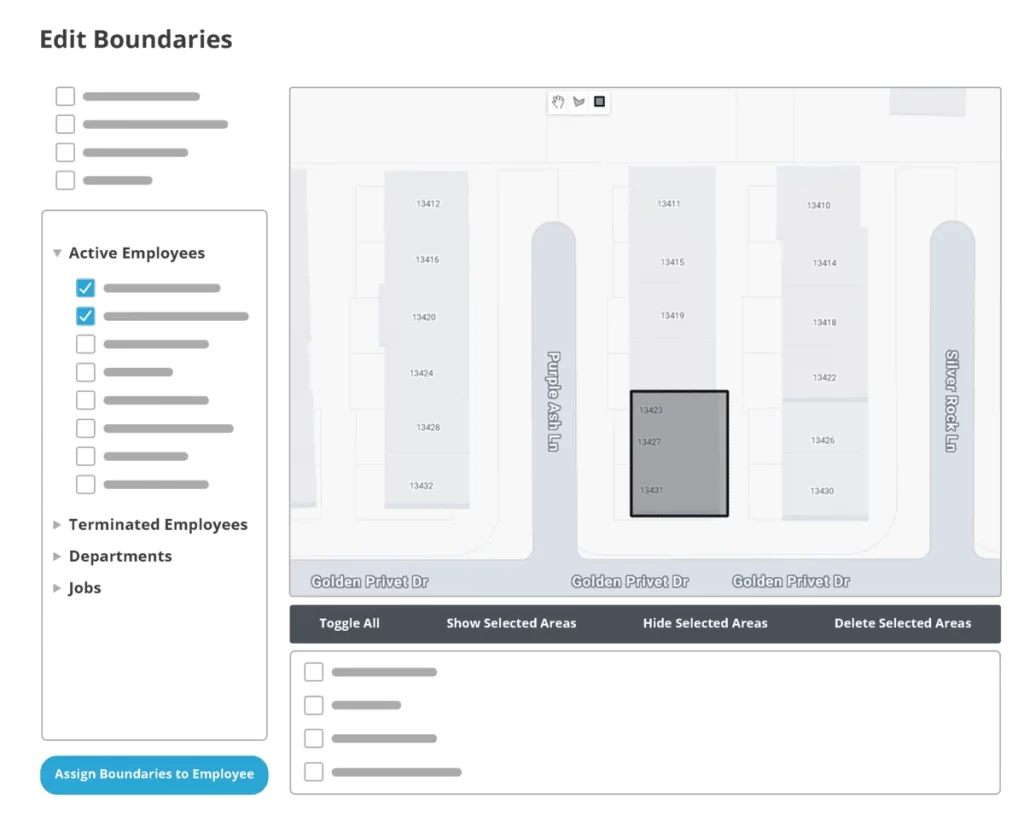Tick the topmost checkbox under Edit Boundaries

click(65, 96)
